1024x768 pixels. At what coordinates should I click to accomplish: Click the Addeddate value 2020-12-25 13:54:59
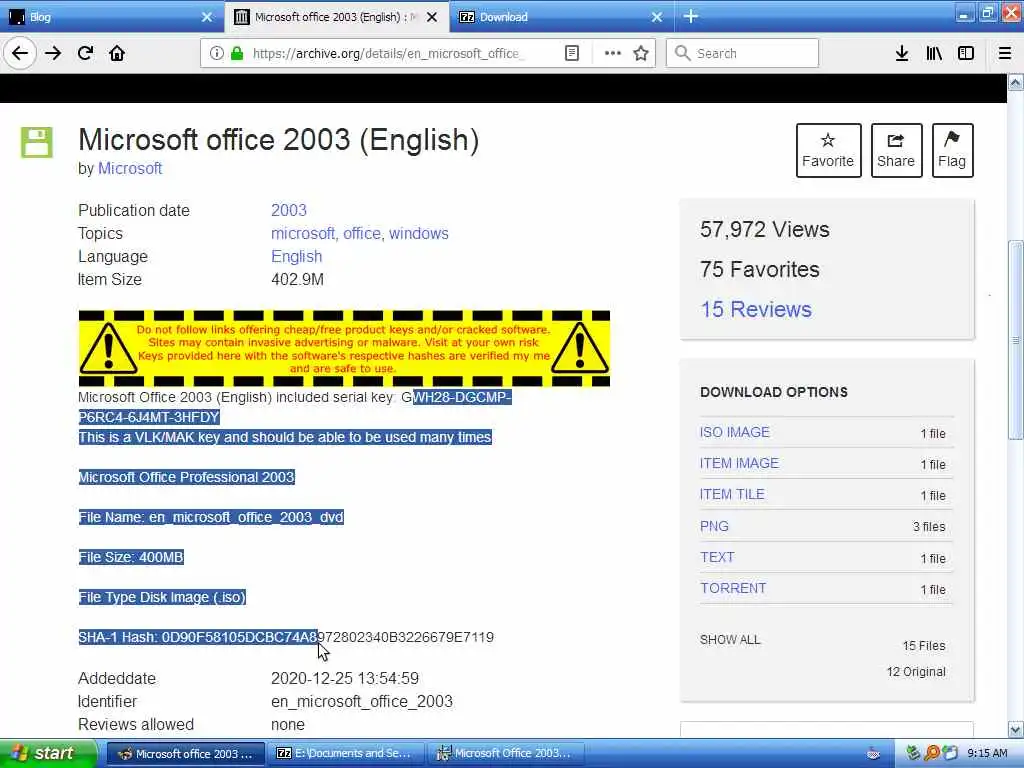pyautogui.click(x=345, y=679)
